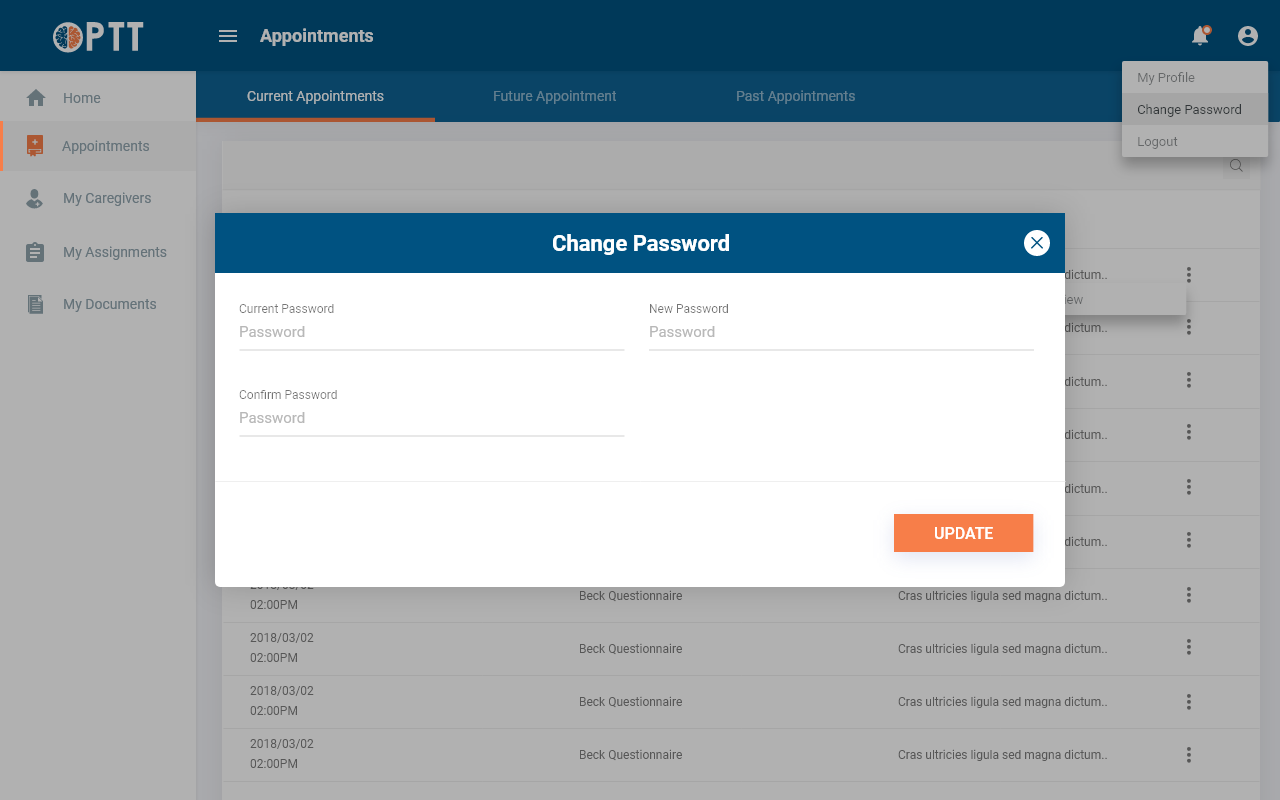The height and width of the screenshot is (800, 1280).
Task: Click the search magnifier icon
Action: coord(1236,166)
